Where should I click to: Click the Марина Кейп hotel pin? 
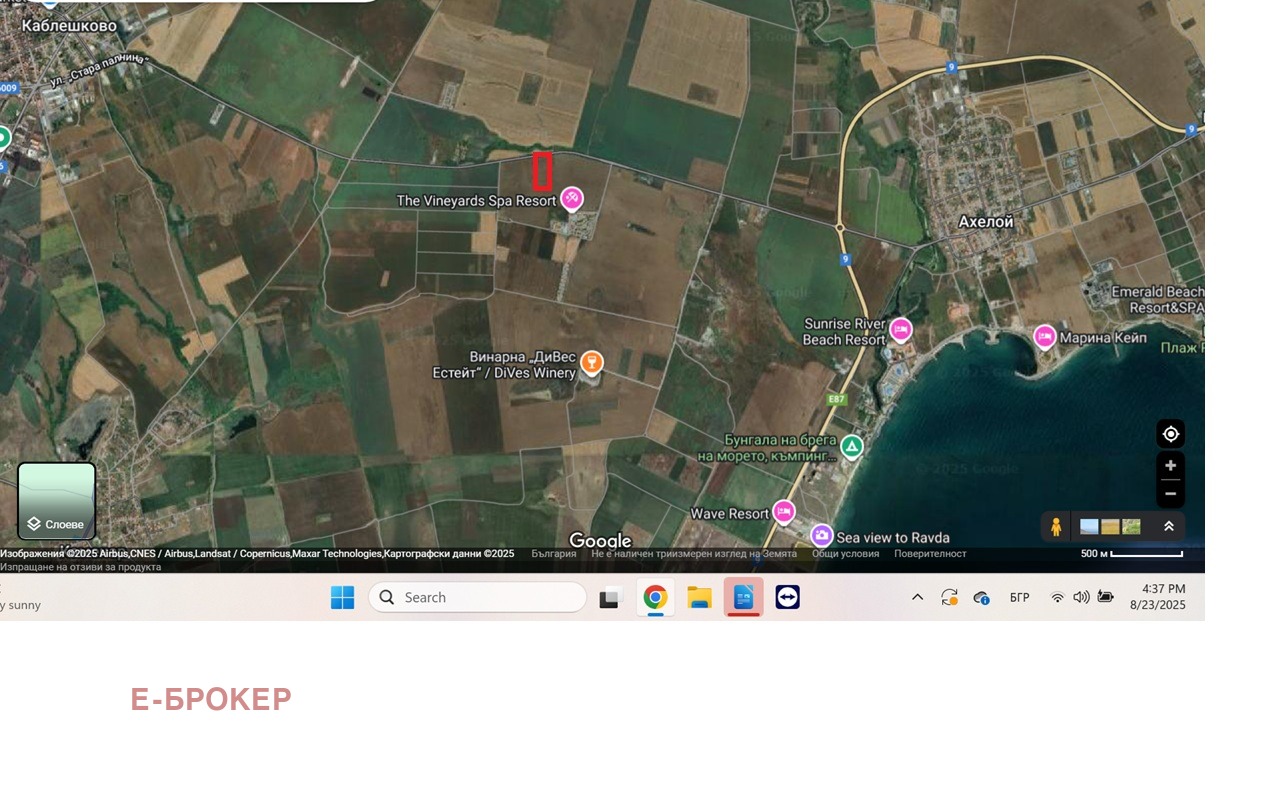1044,337
